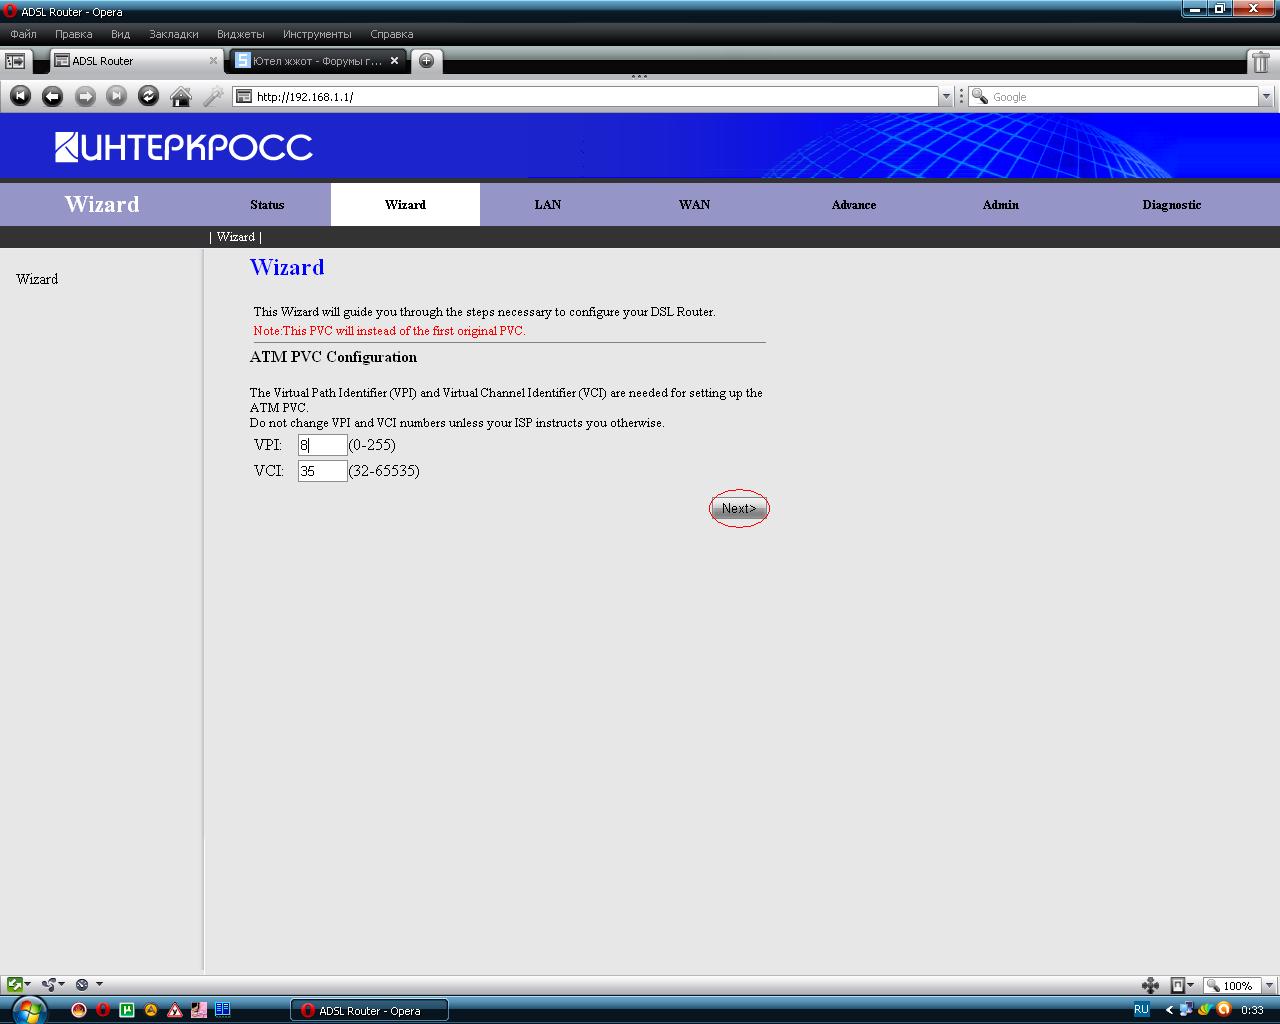Click the Reload page icon in toolbar
Viewport: 1280px width, 1024px height.
point(148,96)
